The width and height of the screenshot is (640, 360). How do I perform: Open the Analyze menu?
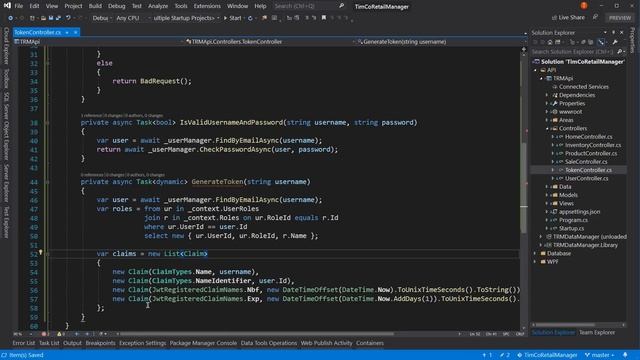click(x=158, y=6)
